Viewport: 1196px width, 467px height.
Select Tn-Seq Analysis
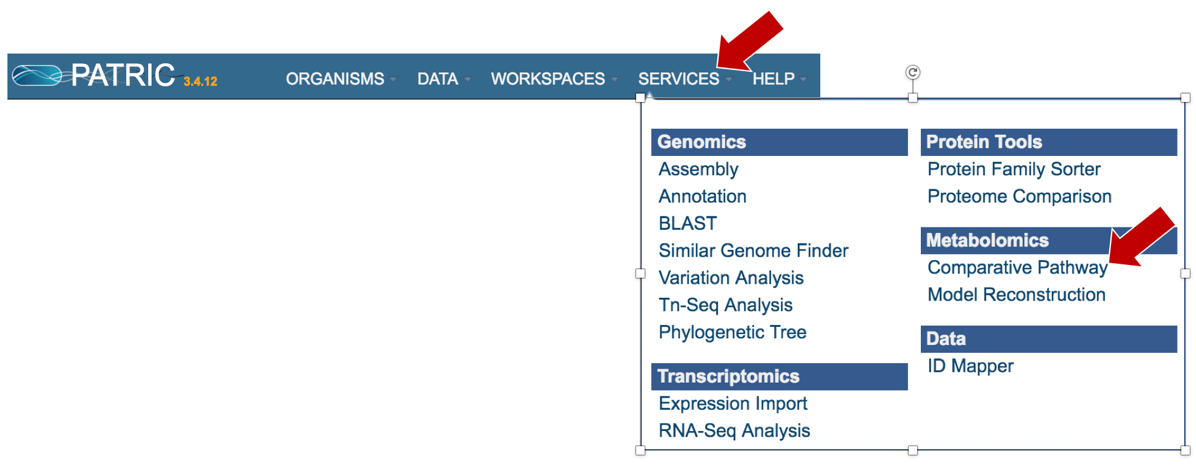click(725, 305)
